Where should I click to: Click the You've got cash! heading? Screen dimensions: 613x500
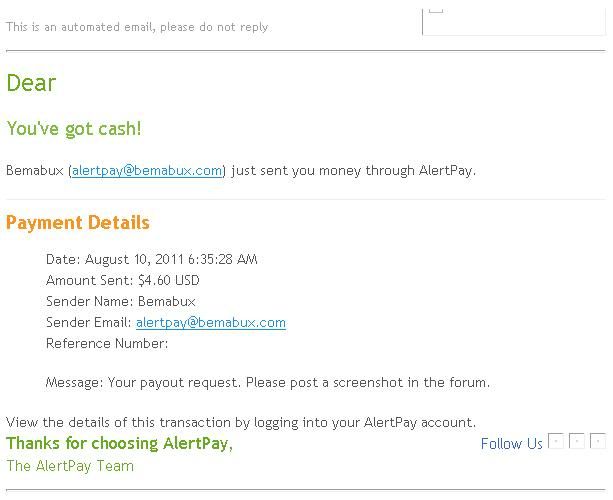(74, 129)
